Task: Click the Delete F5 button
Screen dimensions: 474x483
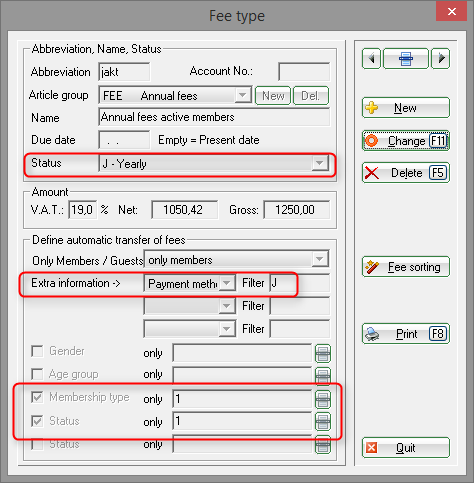Action: coord(406,173)
